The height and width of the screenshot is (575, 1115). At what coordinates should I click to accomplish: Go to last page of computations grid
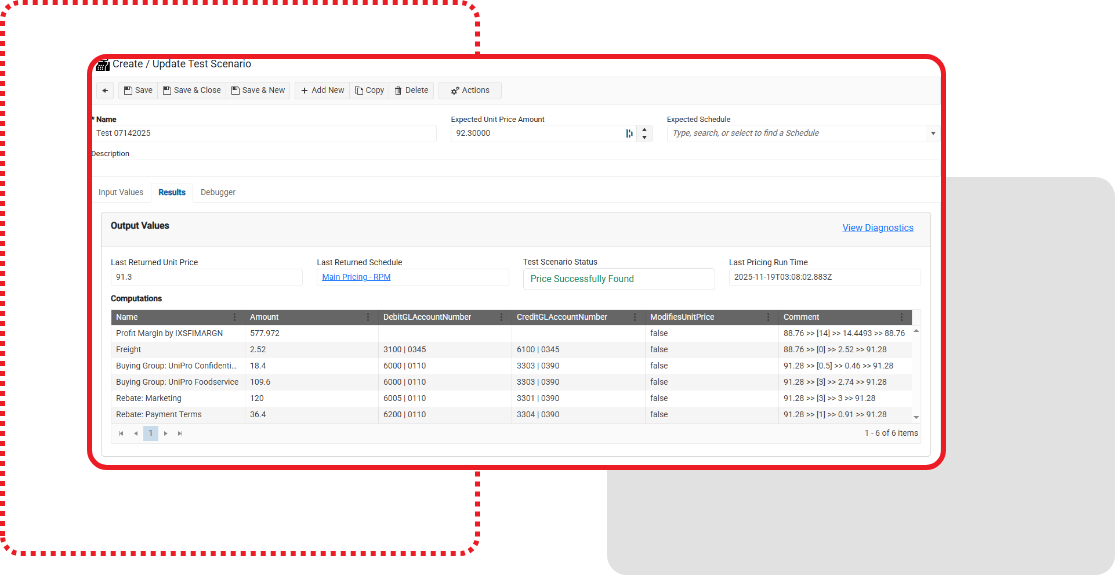point(180,433)
